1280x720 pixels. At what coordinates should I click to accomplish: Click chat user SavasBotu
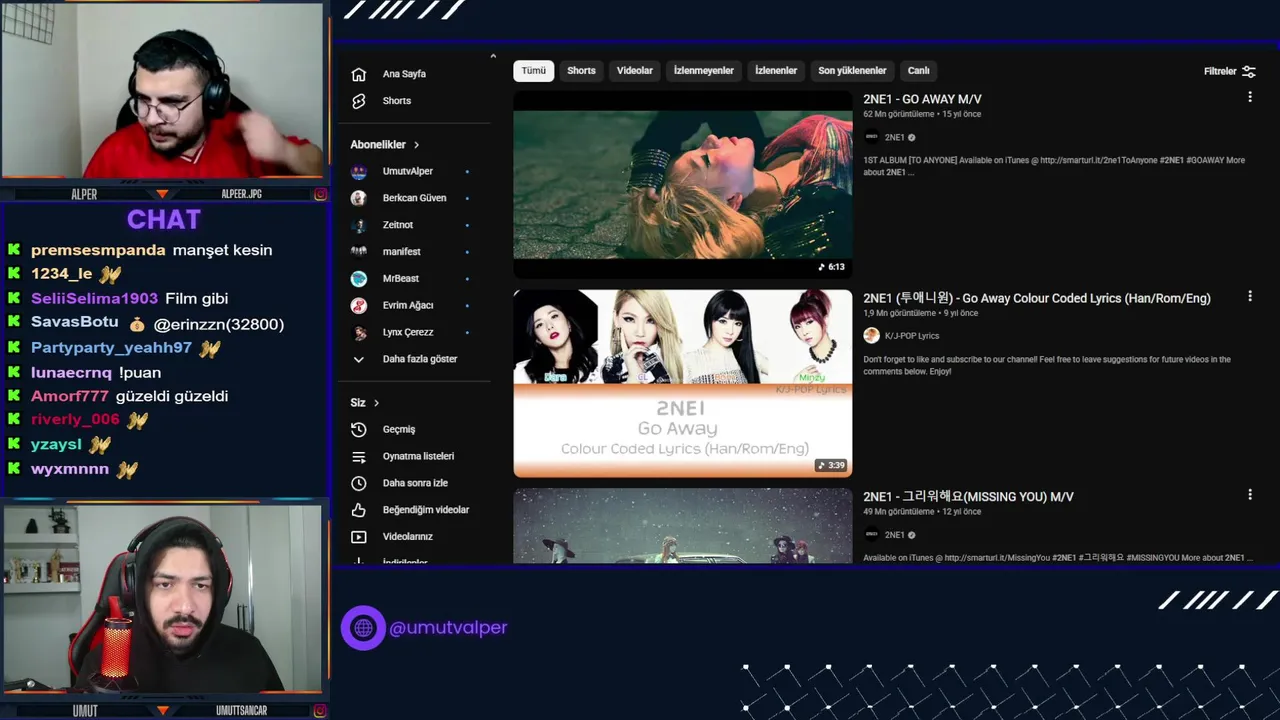[75, 323]
